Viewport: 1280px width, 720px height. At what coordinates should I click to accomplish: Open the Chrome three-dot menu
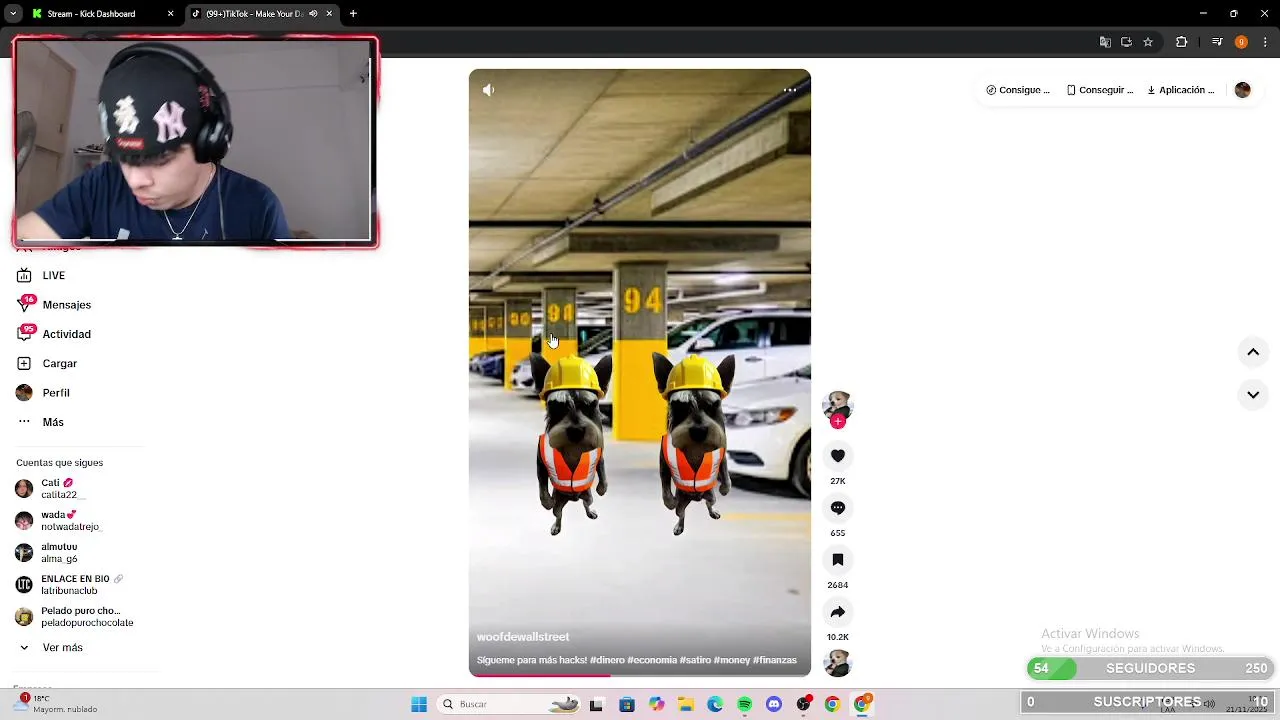point(1265,42)
